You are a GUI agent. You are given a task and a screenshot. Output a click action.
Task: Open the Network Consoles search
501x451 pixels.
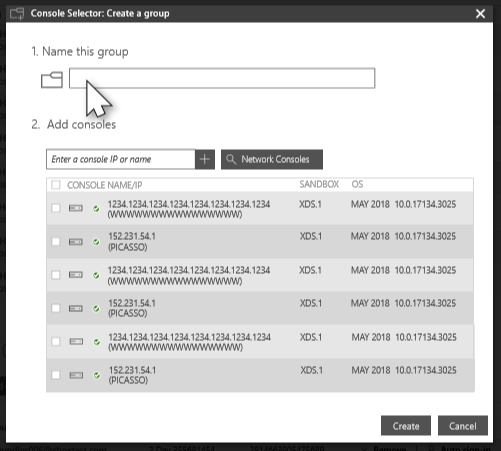pos(272,159)
